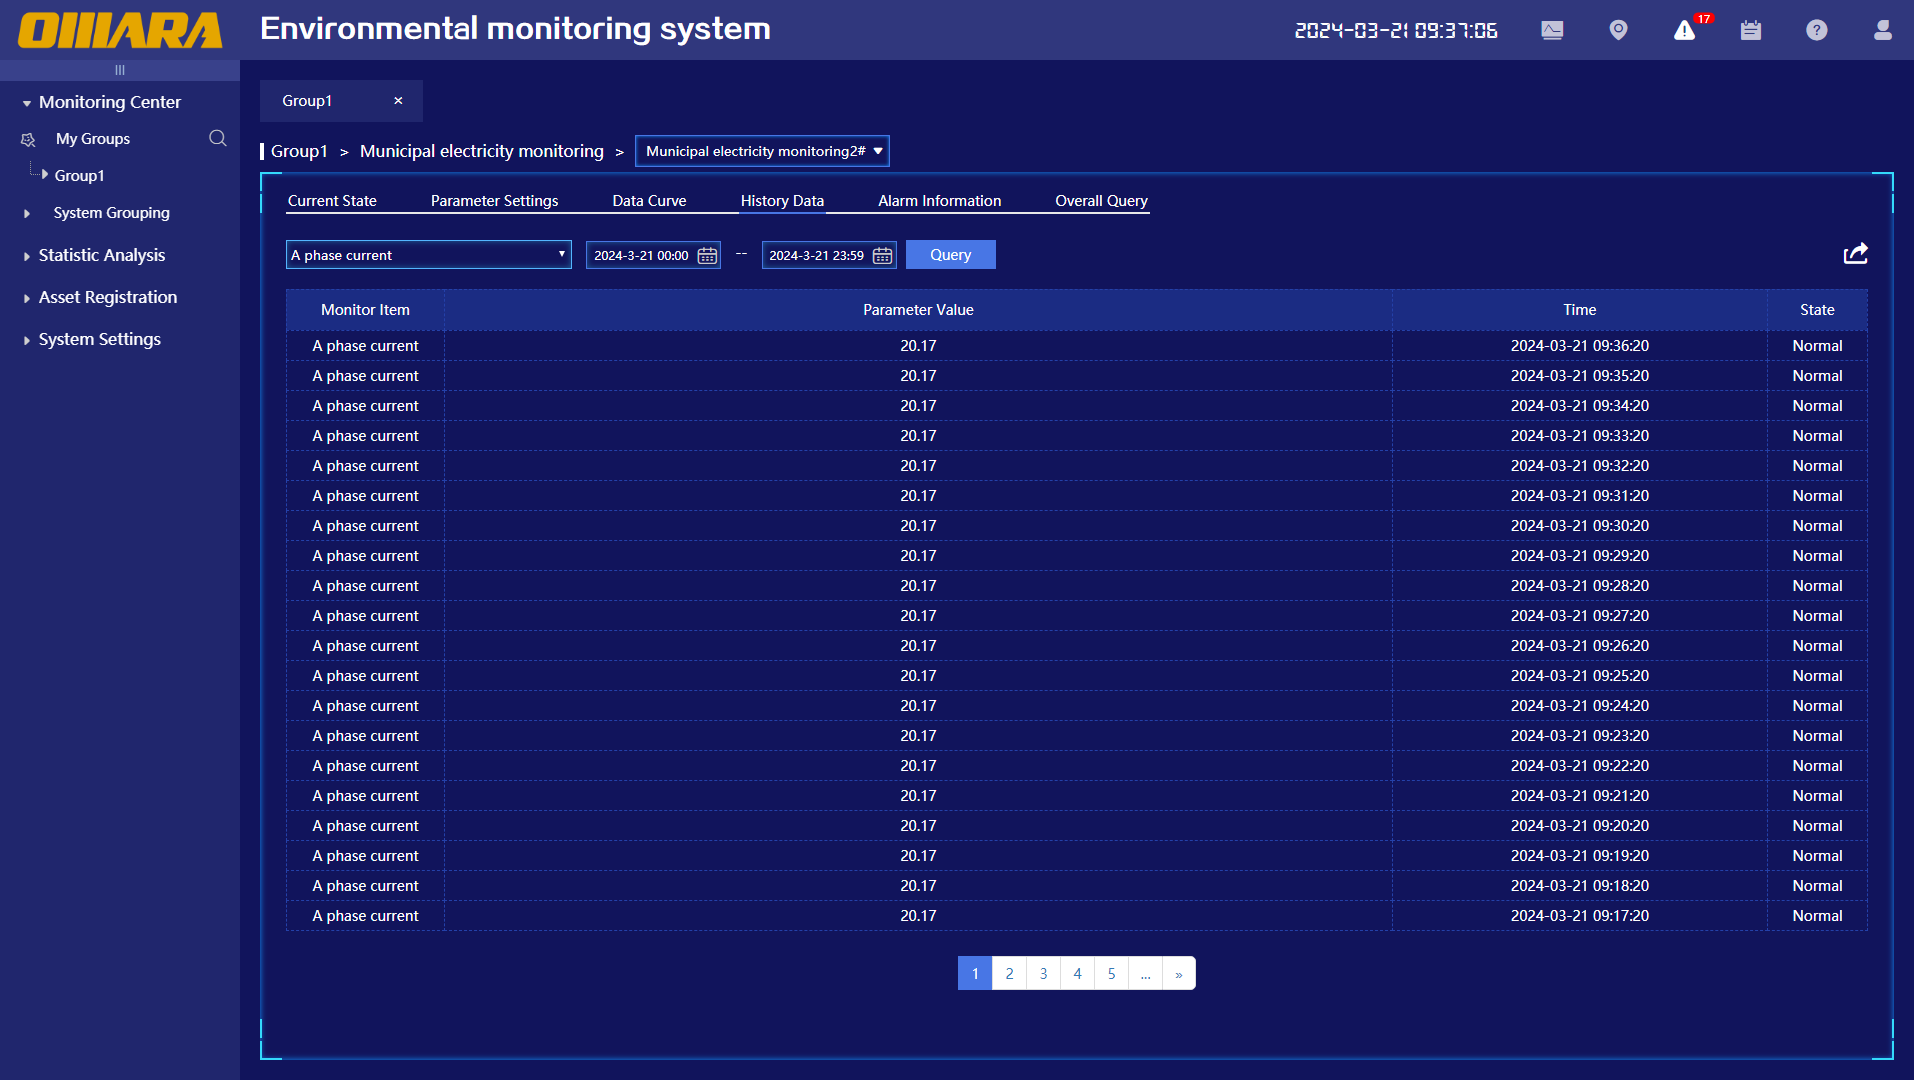The width and height of the screenshot is (1914, 1080).
Task: Click the Query button
Action: point(950,255)
